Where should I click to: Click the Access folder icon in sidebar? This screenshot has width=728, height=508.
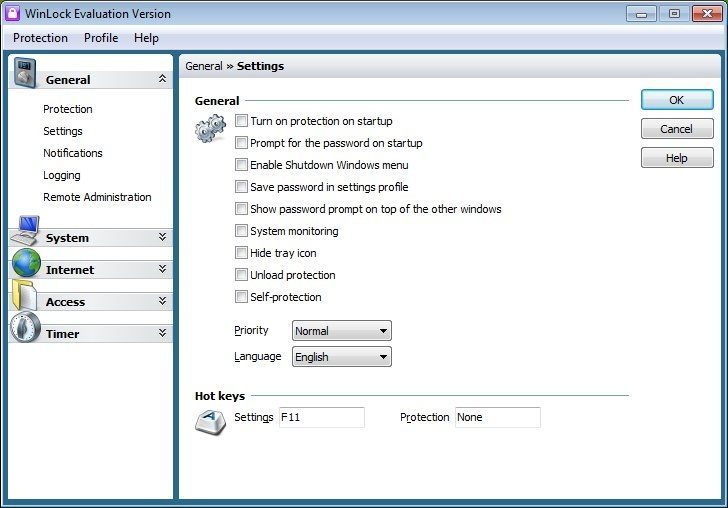[x=24, y=294]
